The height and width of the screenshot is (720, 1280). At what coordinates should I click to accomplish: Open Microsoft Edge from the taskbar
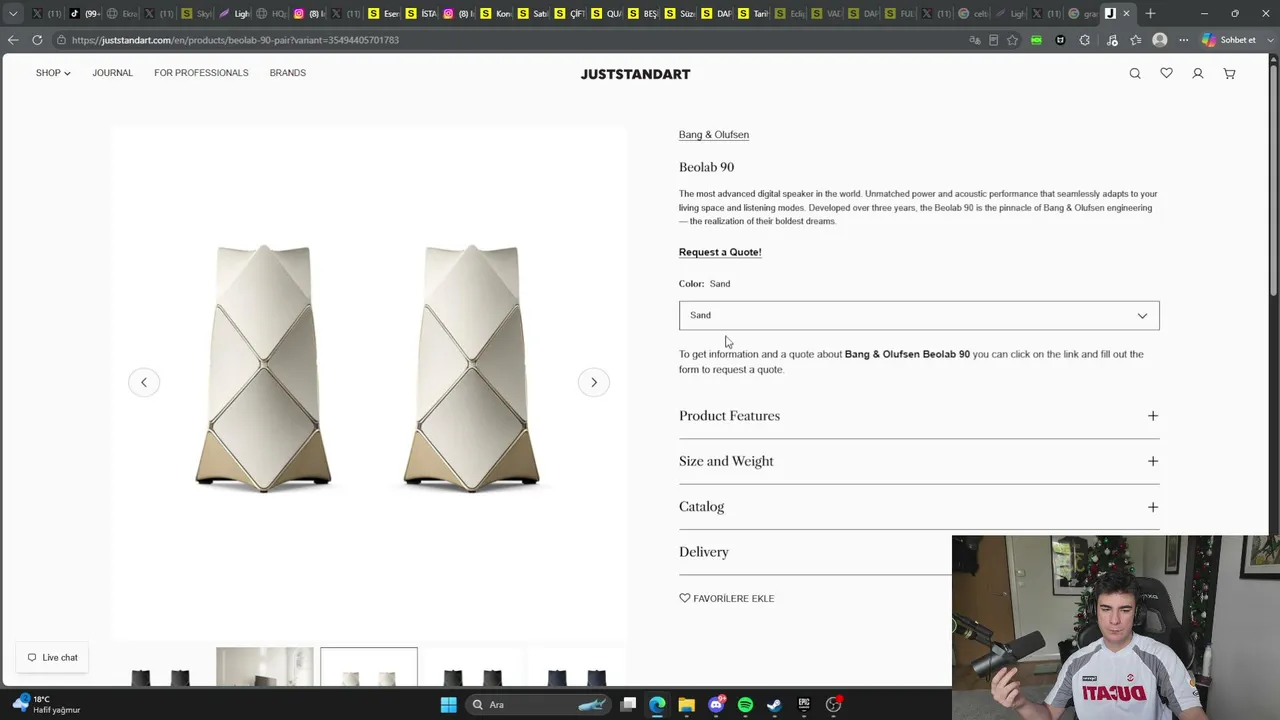[657, 705]
